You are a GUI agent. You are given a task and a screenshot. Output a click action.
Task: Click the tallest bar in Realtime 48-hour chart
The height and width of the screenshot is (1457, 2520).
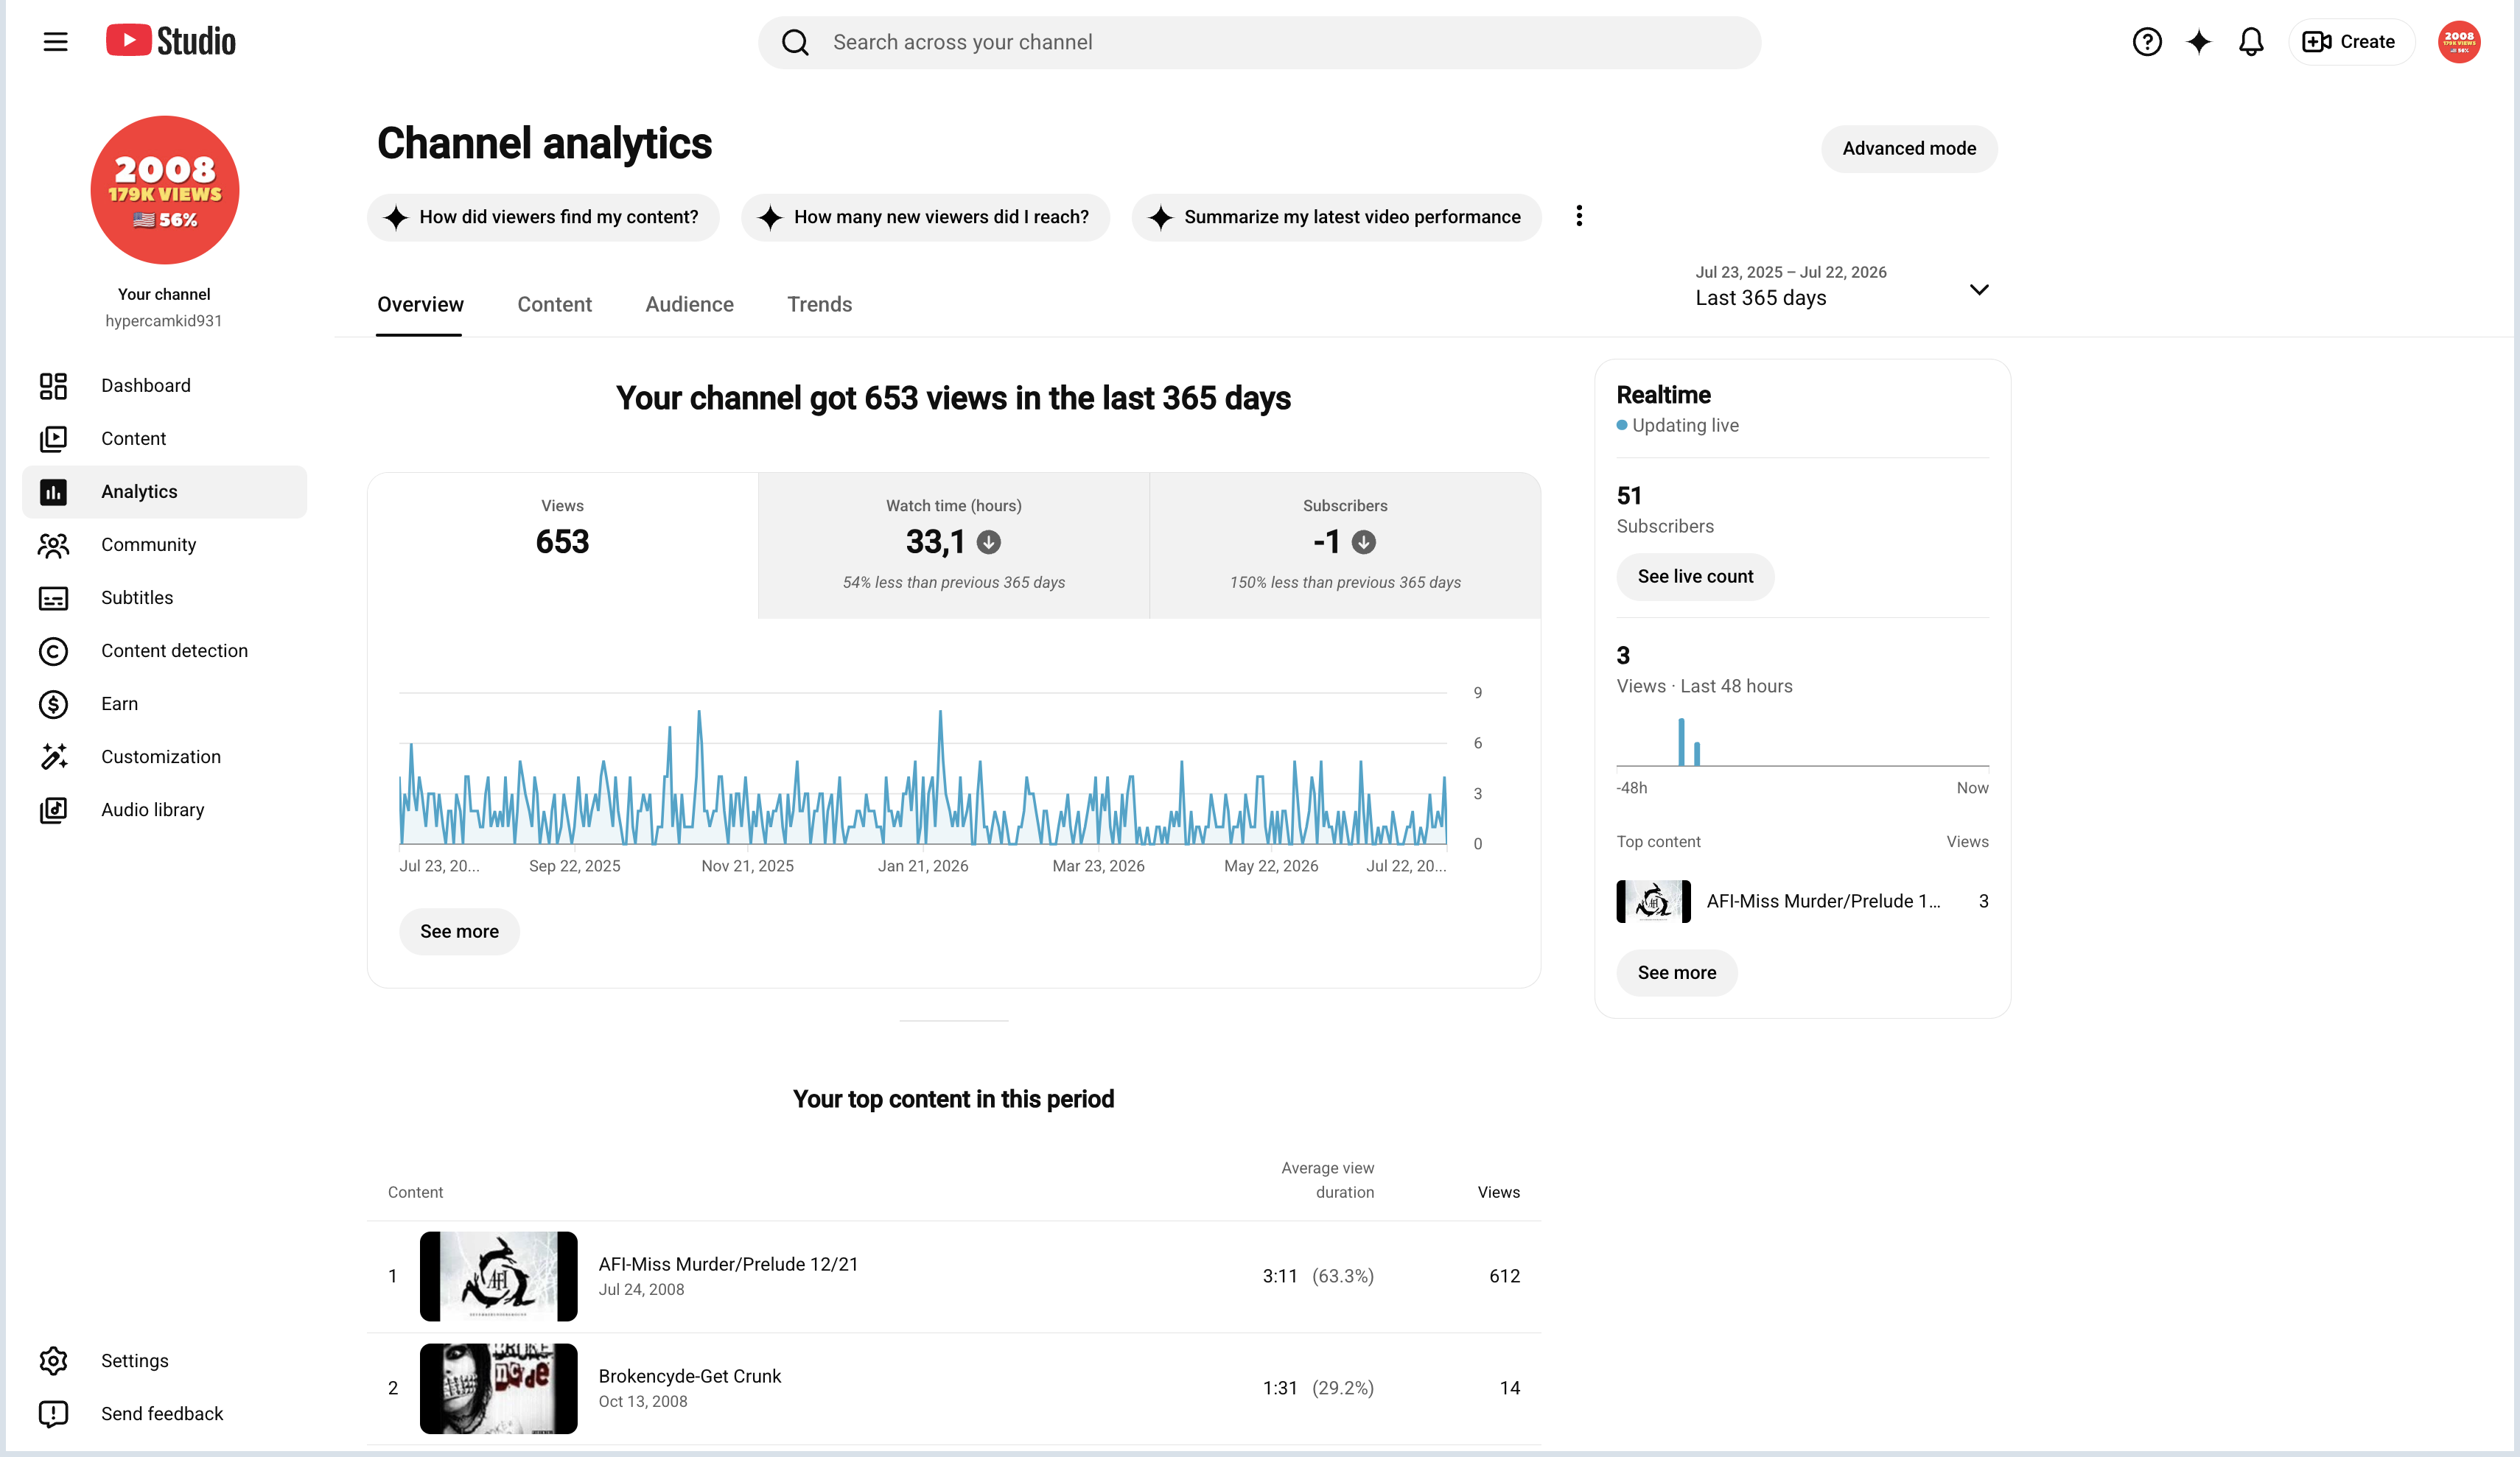1681,742
